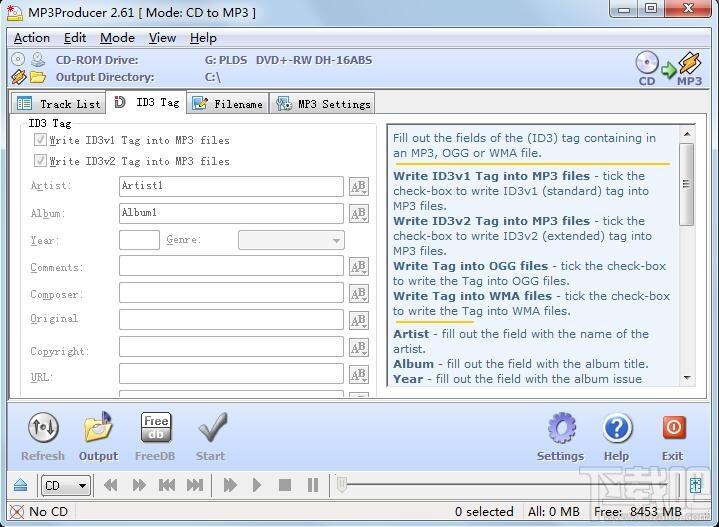Click the drive user icon next to CD-ROM Drive
Viewport: 719px width, 527px height.
[x=38, y=59]
